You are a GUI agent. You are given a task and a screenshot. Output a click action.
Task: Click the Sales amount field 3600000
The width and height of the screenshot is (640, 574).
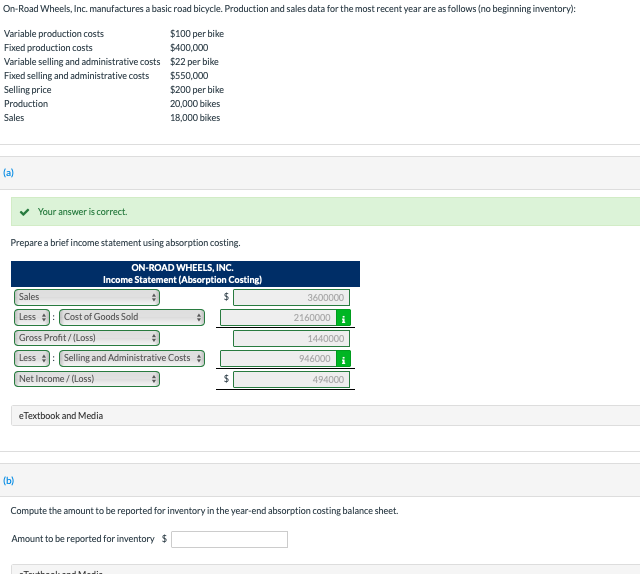point(291,298)
